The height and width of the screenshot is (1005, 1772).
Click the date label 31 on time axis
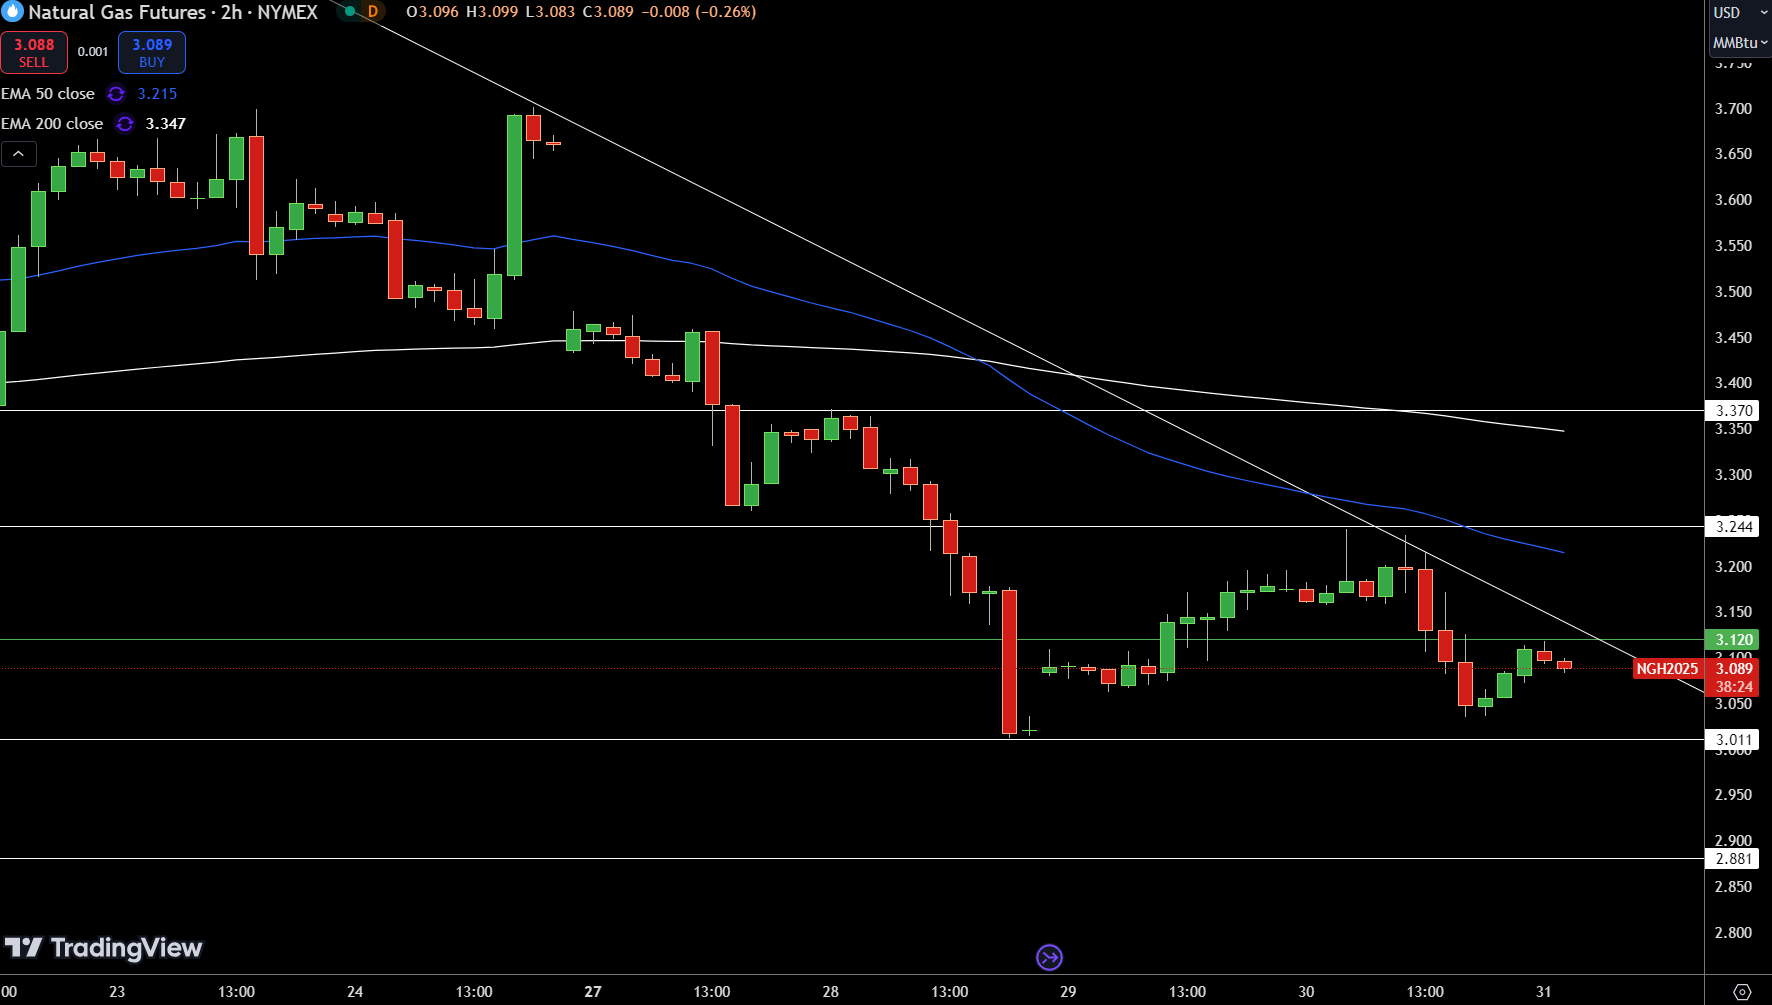[1544, 992]
